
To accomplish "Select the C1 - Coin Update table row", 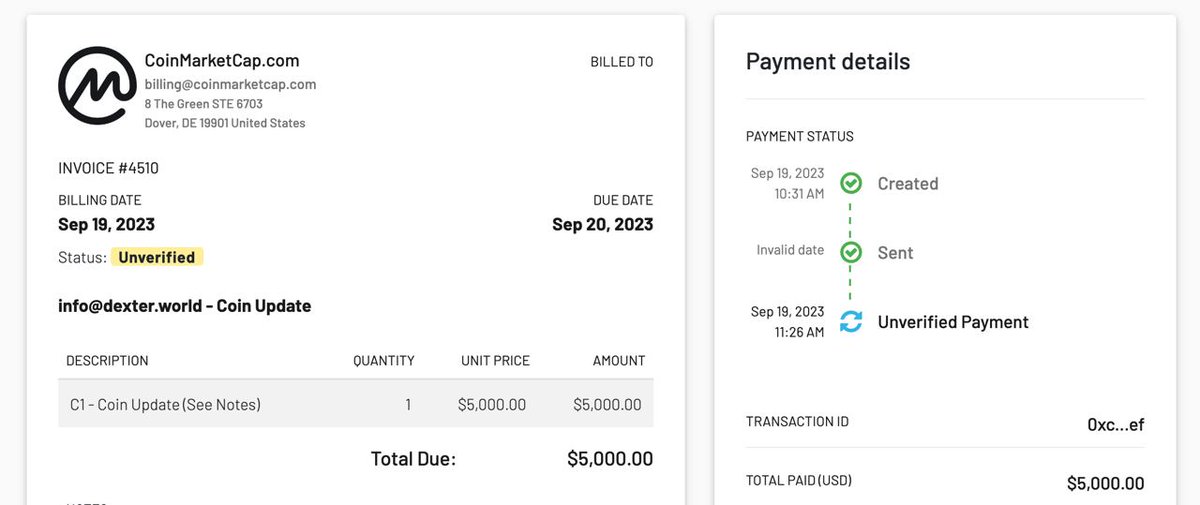I will tap(355, 404).
